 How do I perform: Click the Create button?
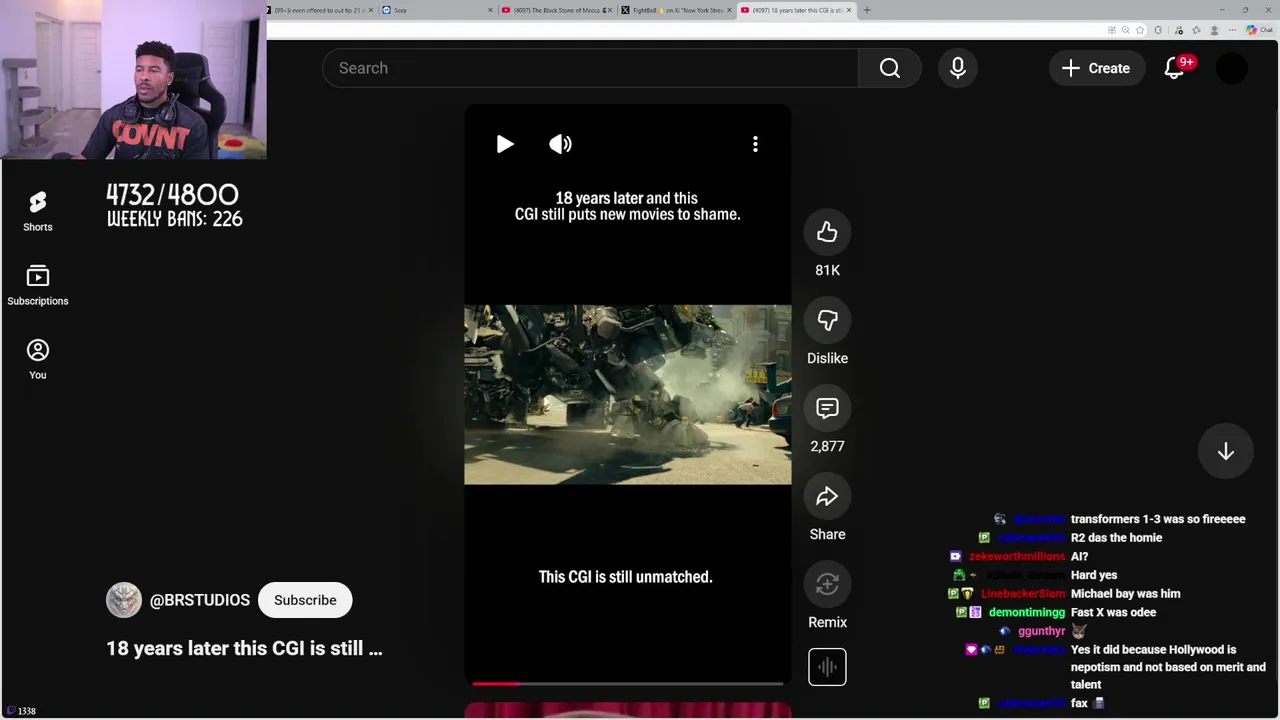(x=1097, y=68)
